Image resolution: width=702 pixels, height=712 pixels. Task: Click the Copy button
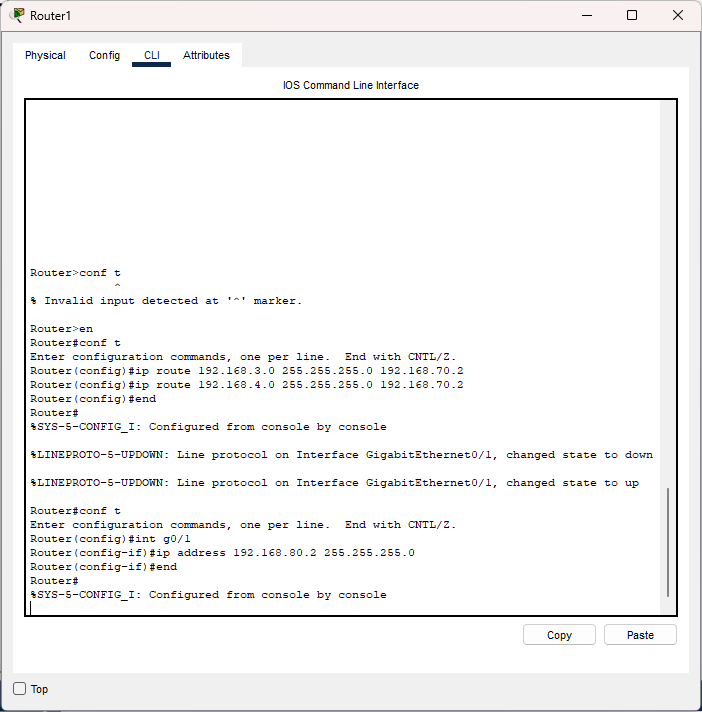(x=559, y=634)
